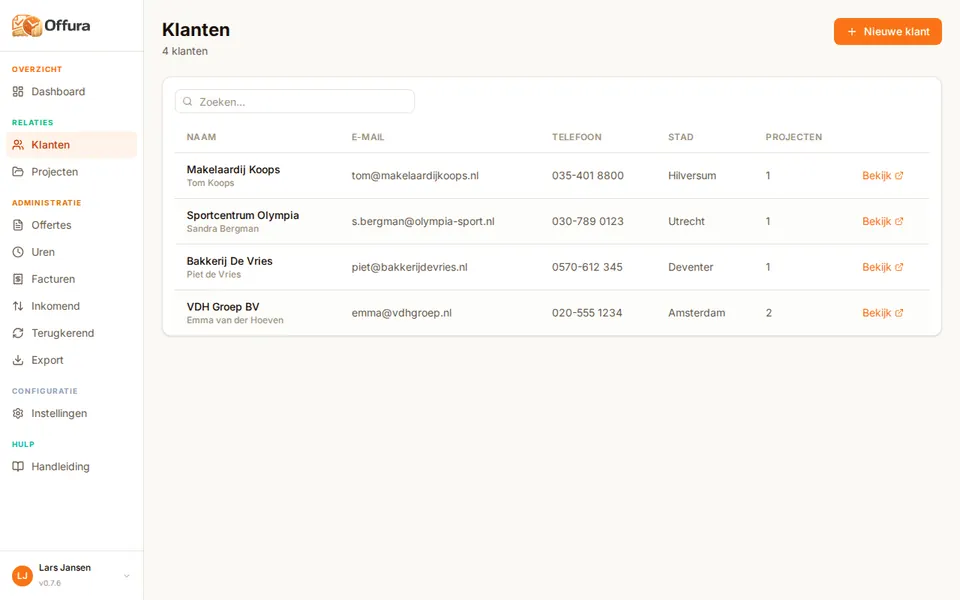Open Inkomend in sidebar
The height and width of the screenshot is (600, 960).
click(72, 306)
